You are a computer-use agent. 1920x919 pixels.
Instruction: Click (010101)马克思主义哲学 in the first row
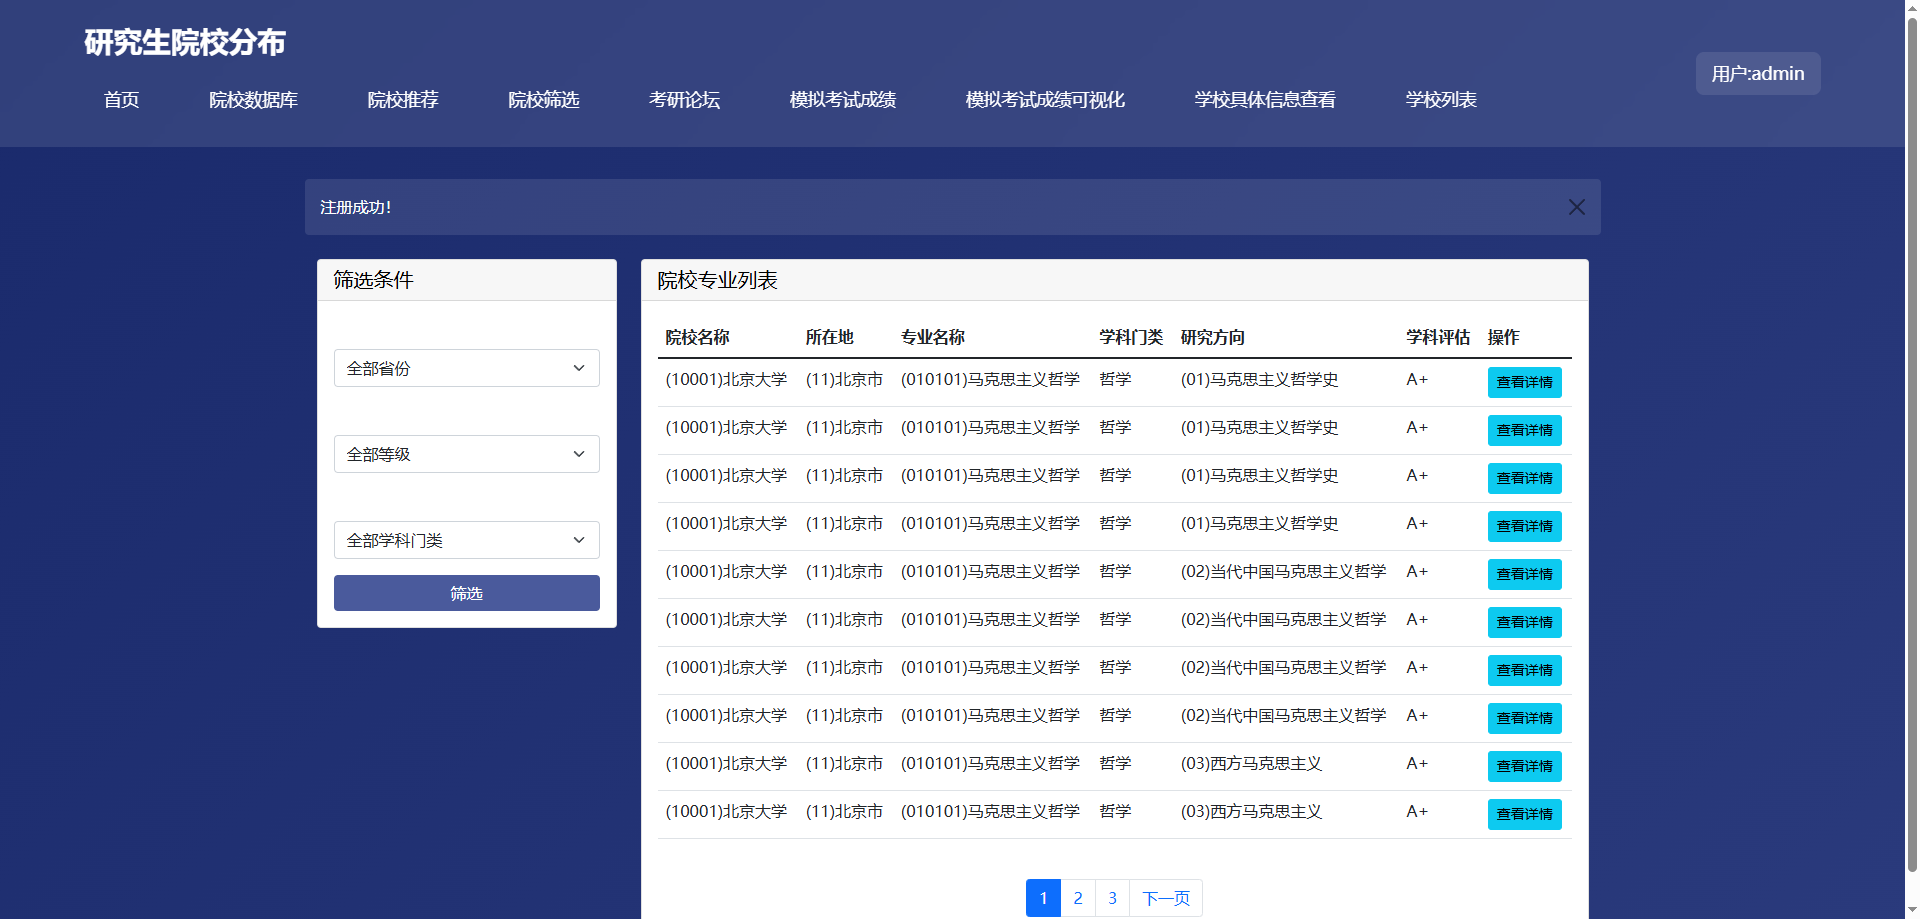(x=990, y=380)
